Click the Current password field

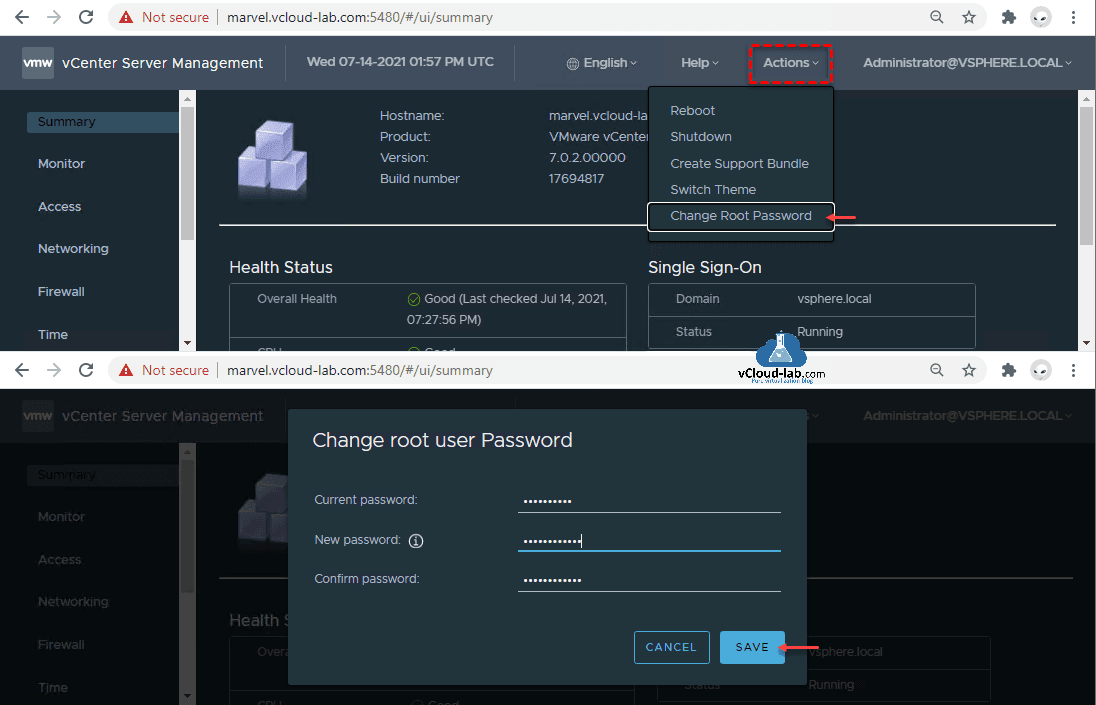click(649, 500)
